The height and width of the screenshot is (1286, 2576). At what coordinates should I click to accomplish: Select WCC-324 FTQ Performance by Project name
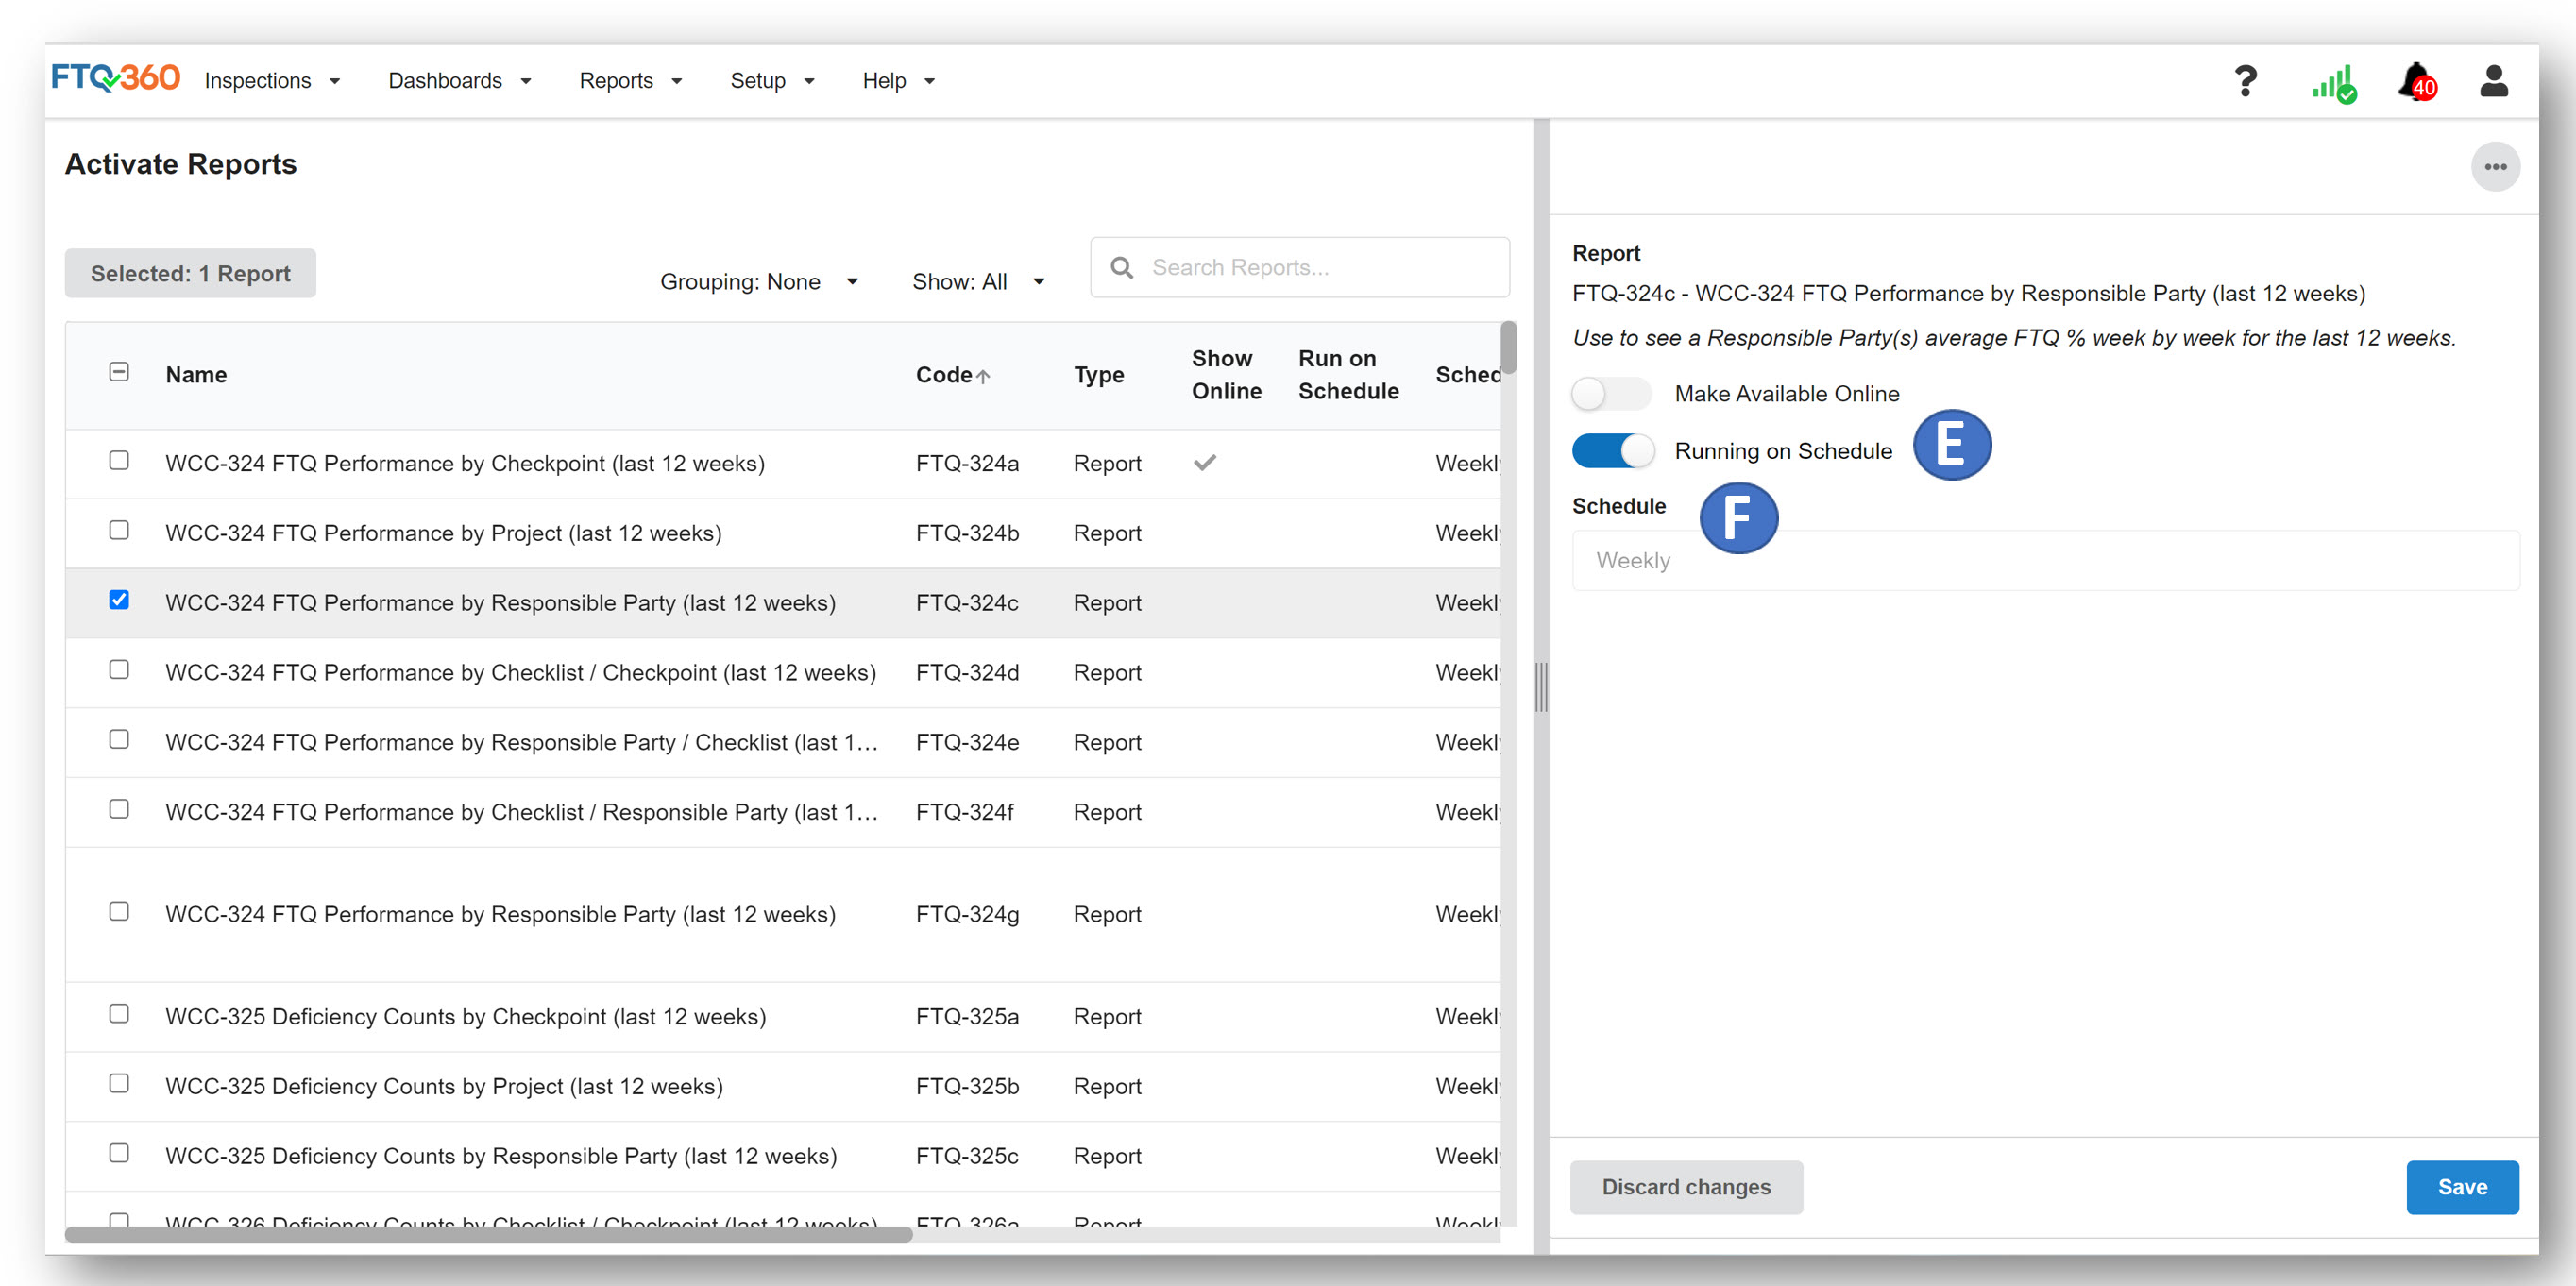[443, 533]
